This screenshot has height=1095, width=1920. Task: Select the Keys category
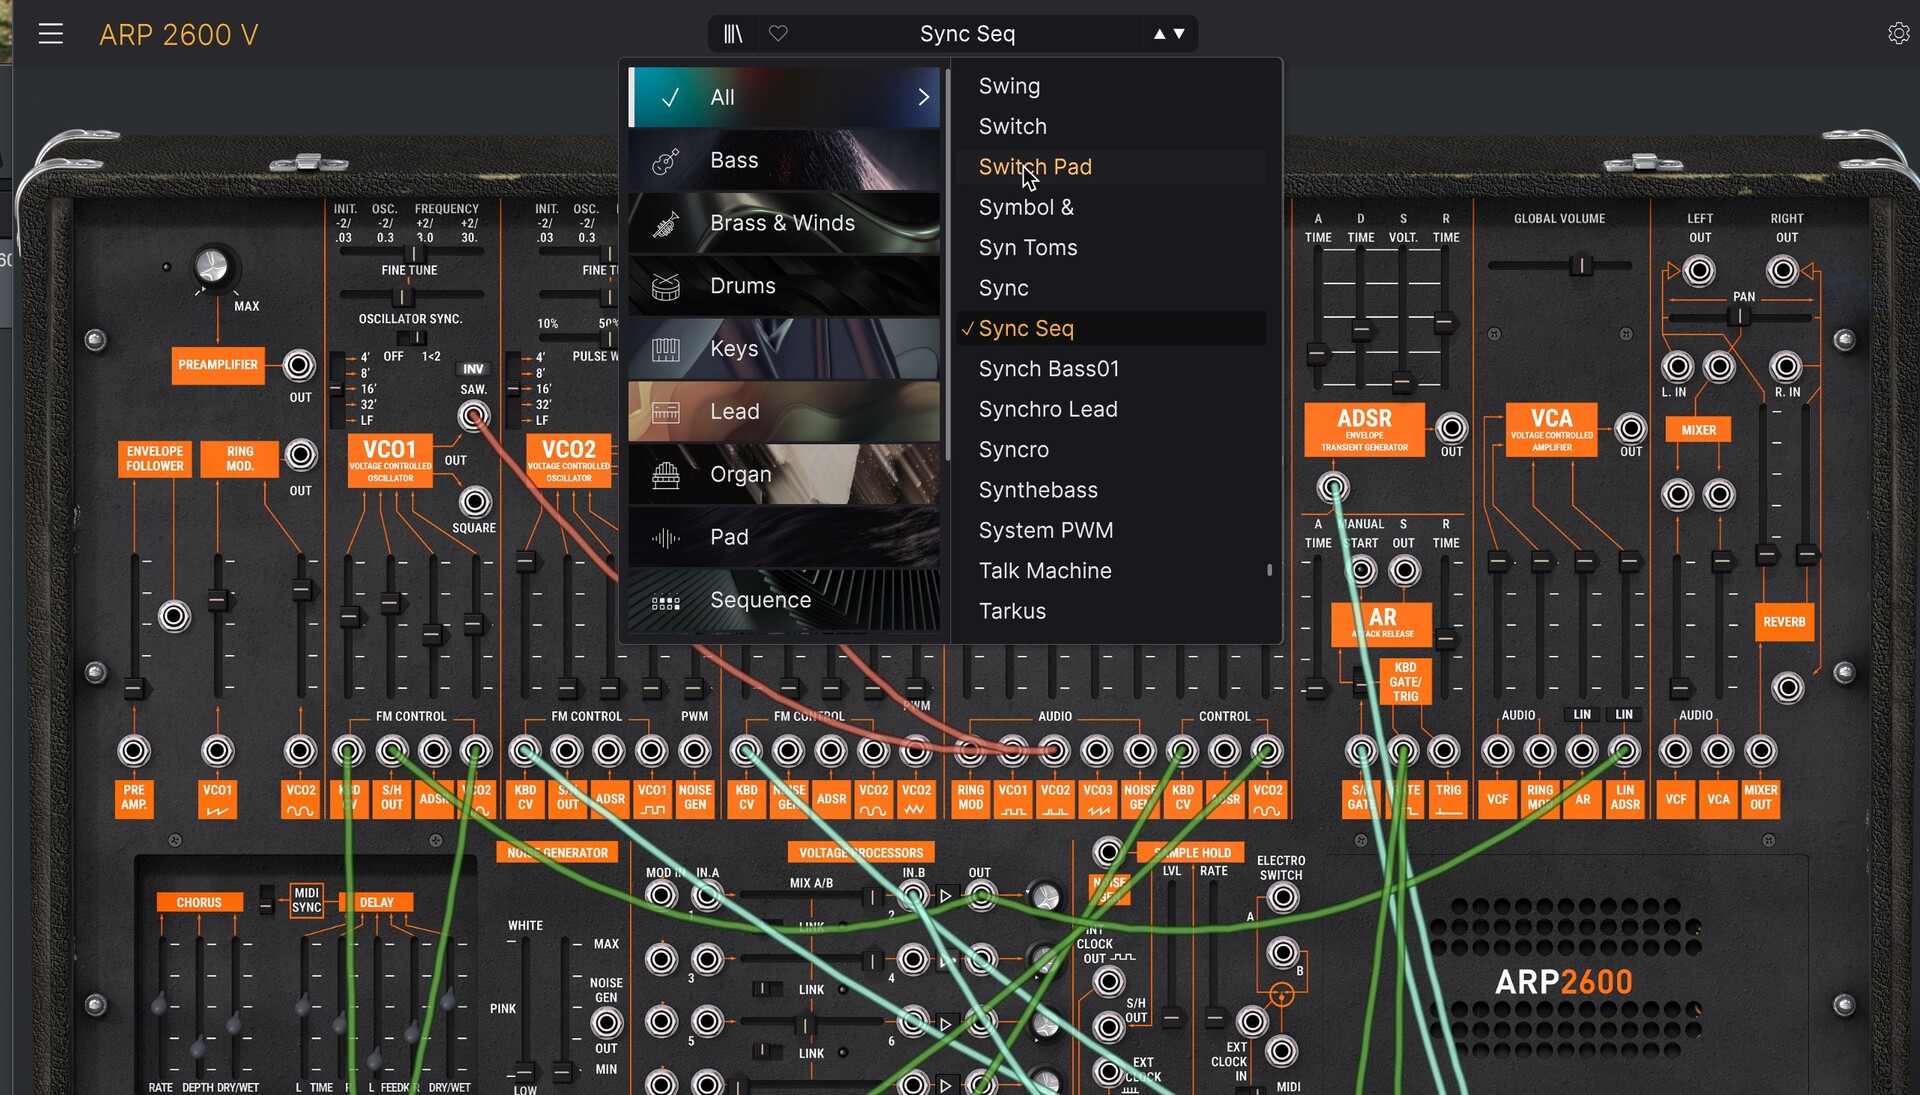(784, 349)
